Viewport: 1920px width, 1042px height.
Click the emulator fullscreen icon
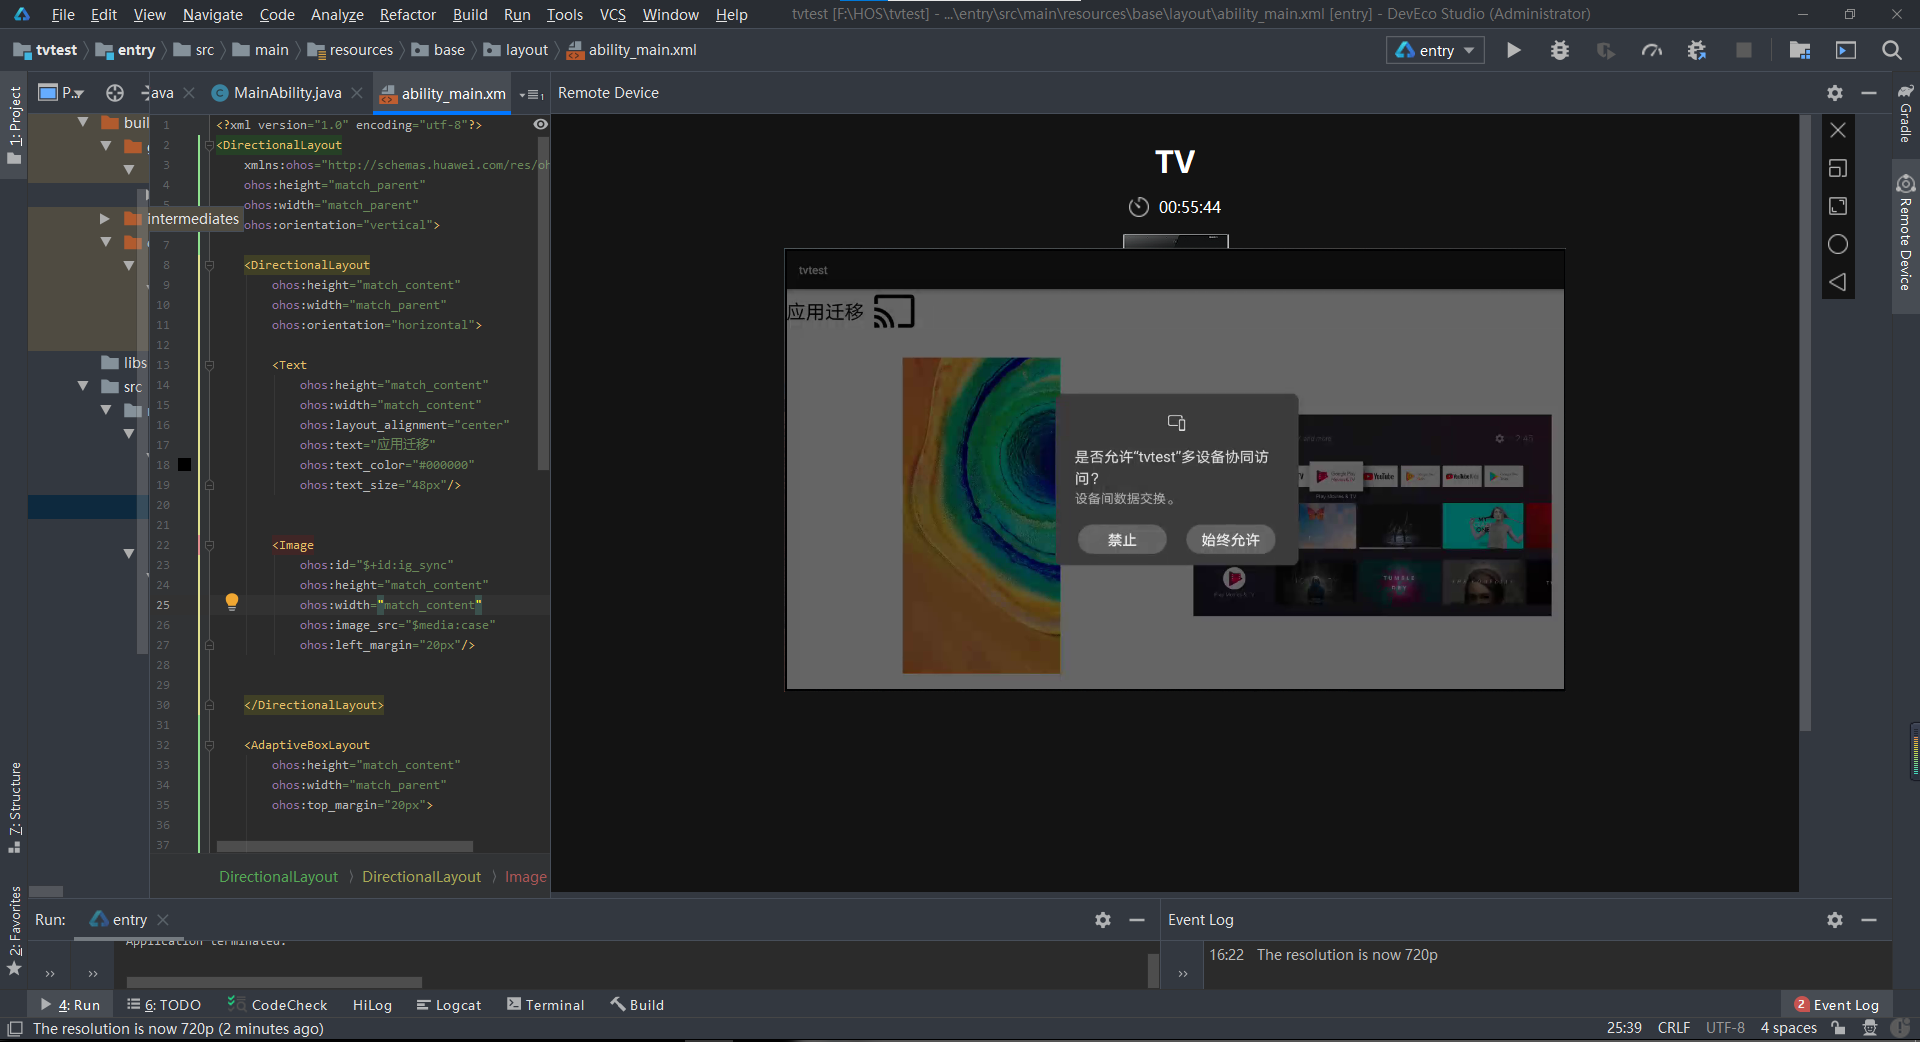point(1838,206)
